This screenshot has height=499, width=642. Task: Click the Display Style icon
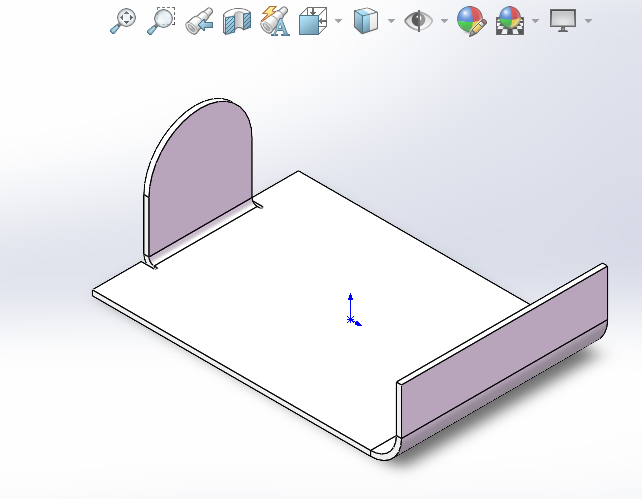click(366, 20)
